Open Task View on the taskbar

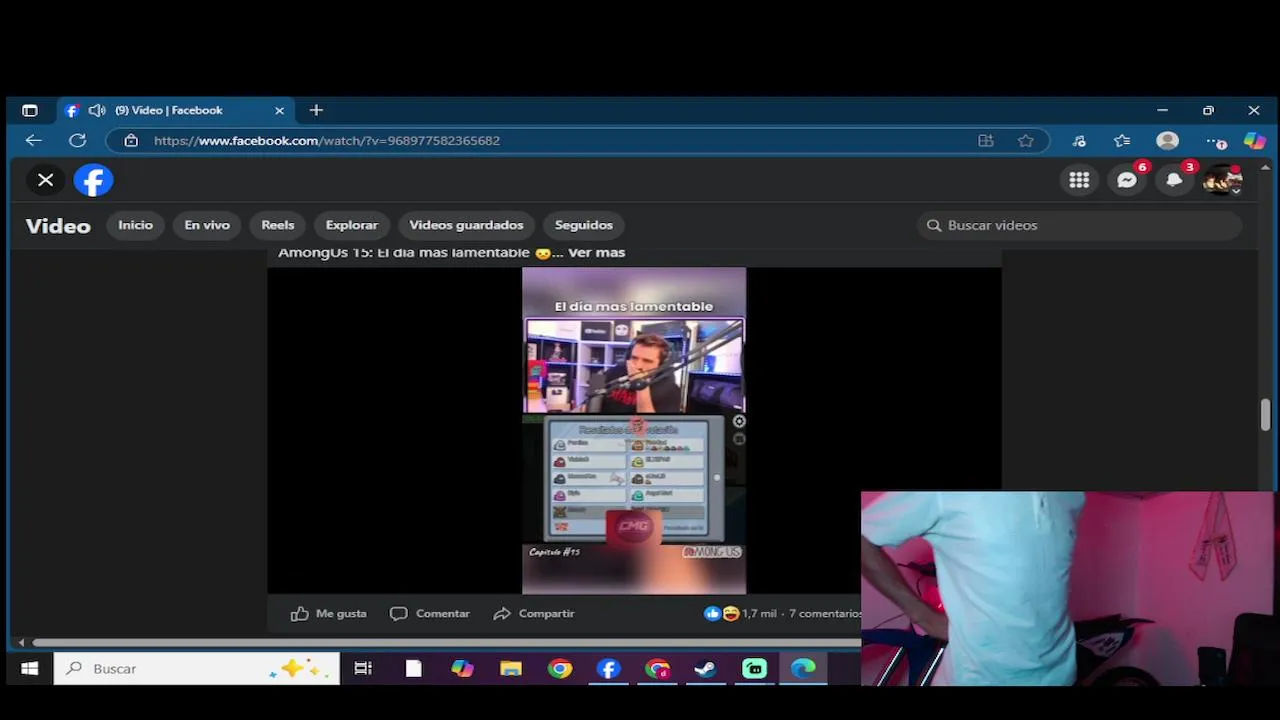(x=363, y=669)
